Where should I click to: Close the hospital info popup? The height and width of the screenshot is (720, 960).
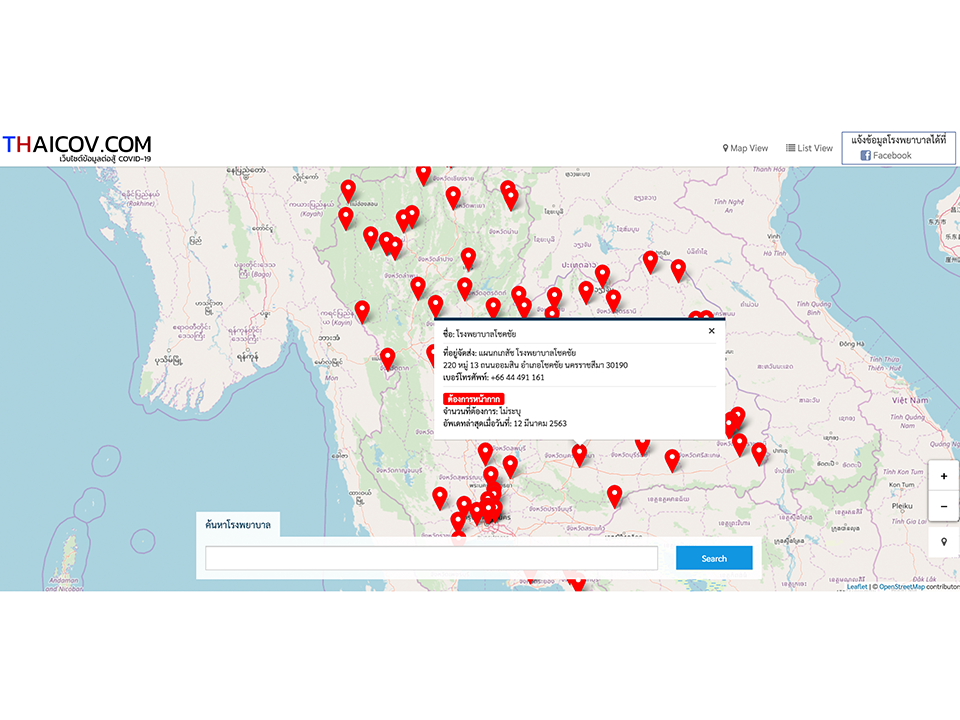click(x=711, y=331)
